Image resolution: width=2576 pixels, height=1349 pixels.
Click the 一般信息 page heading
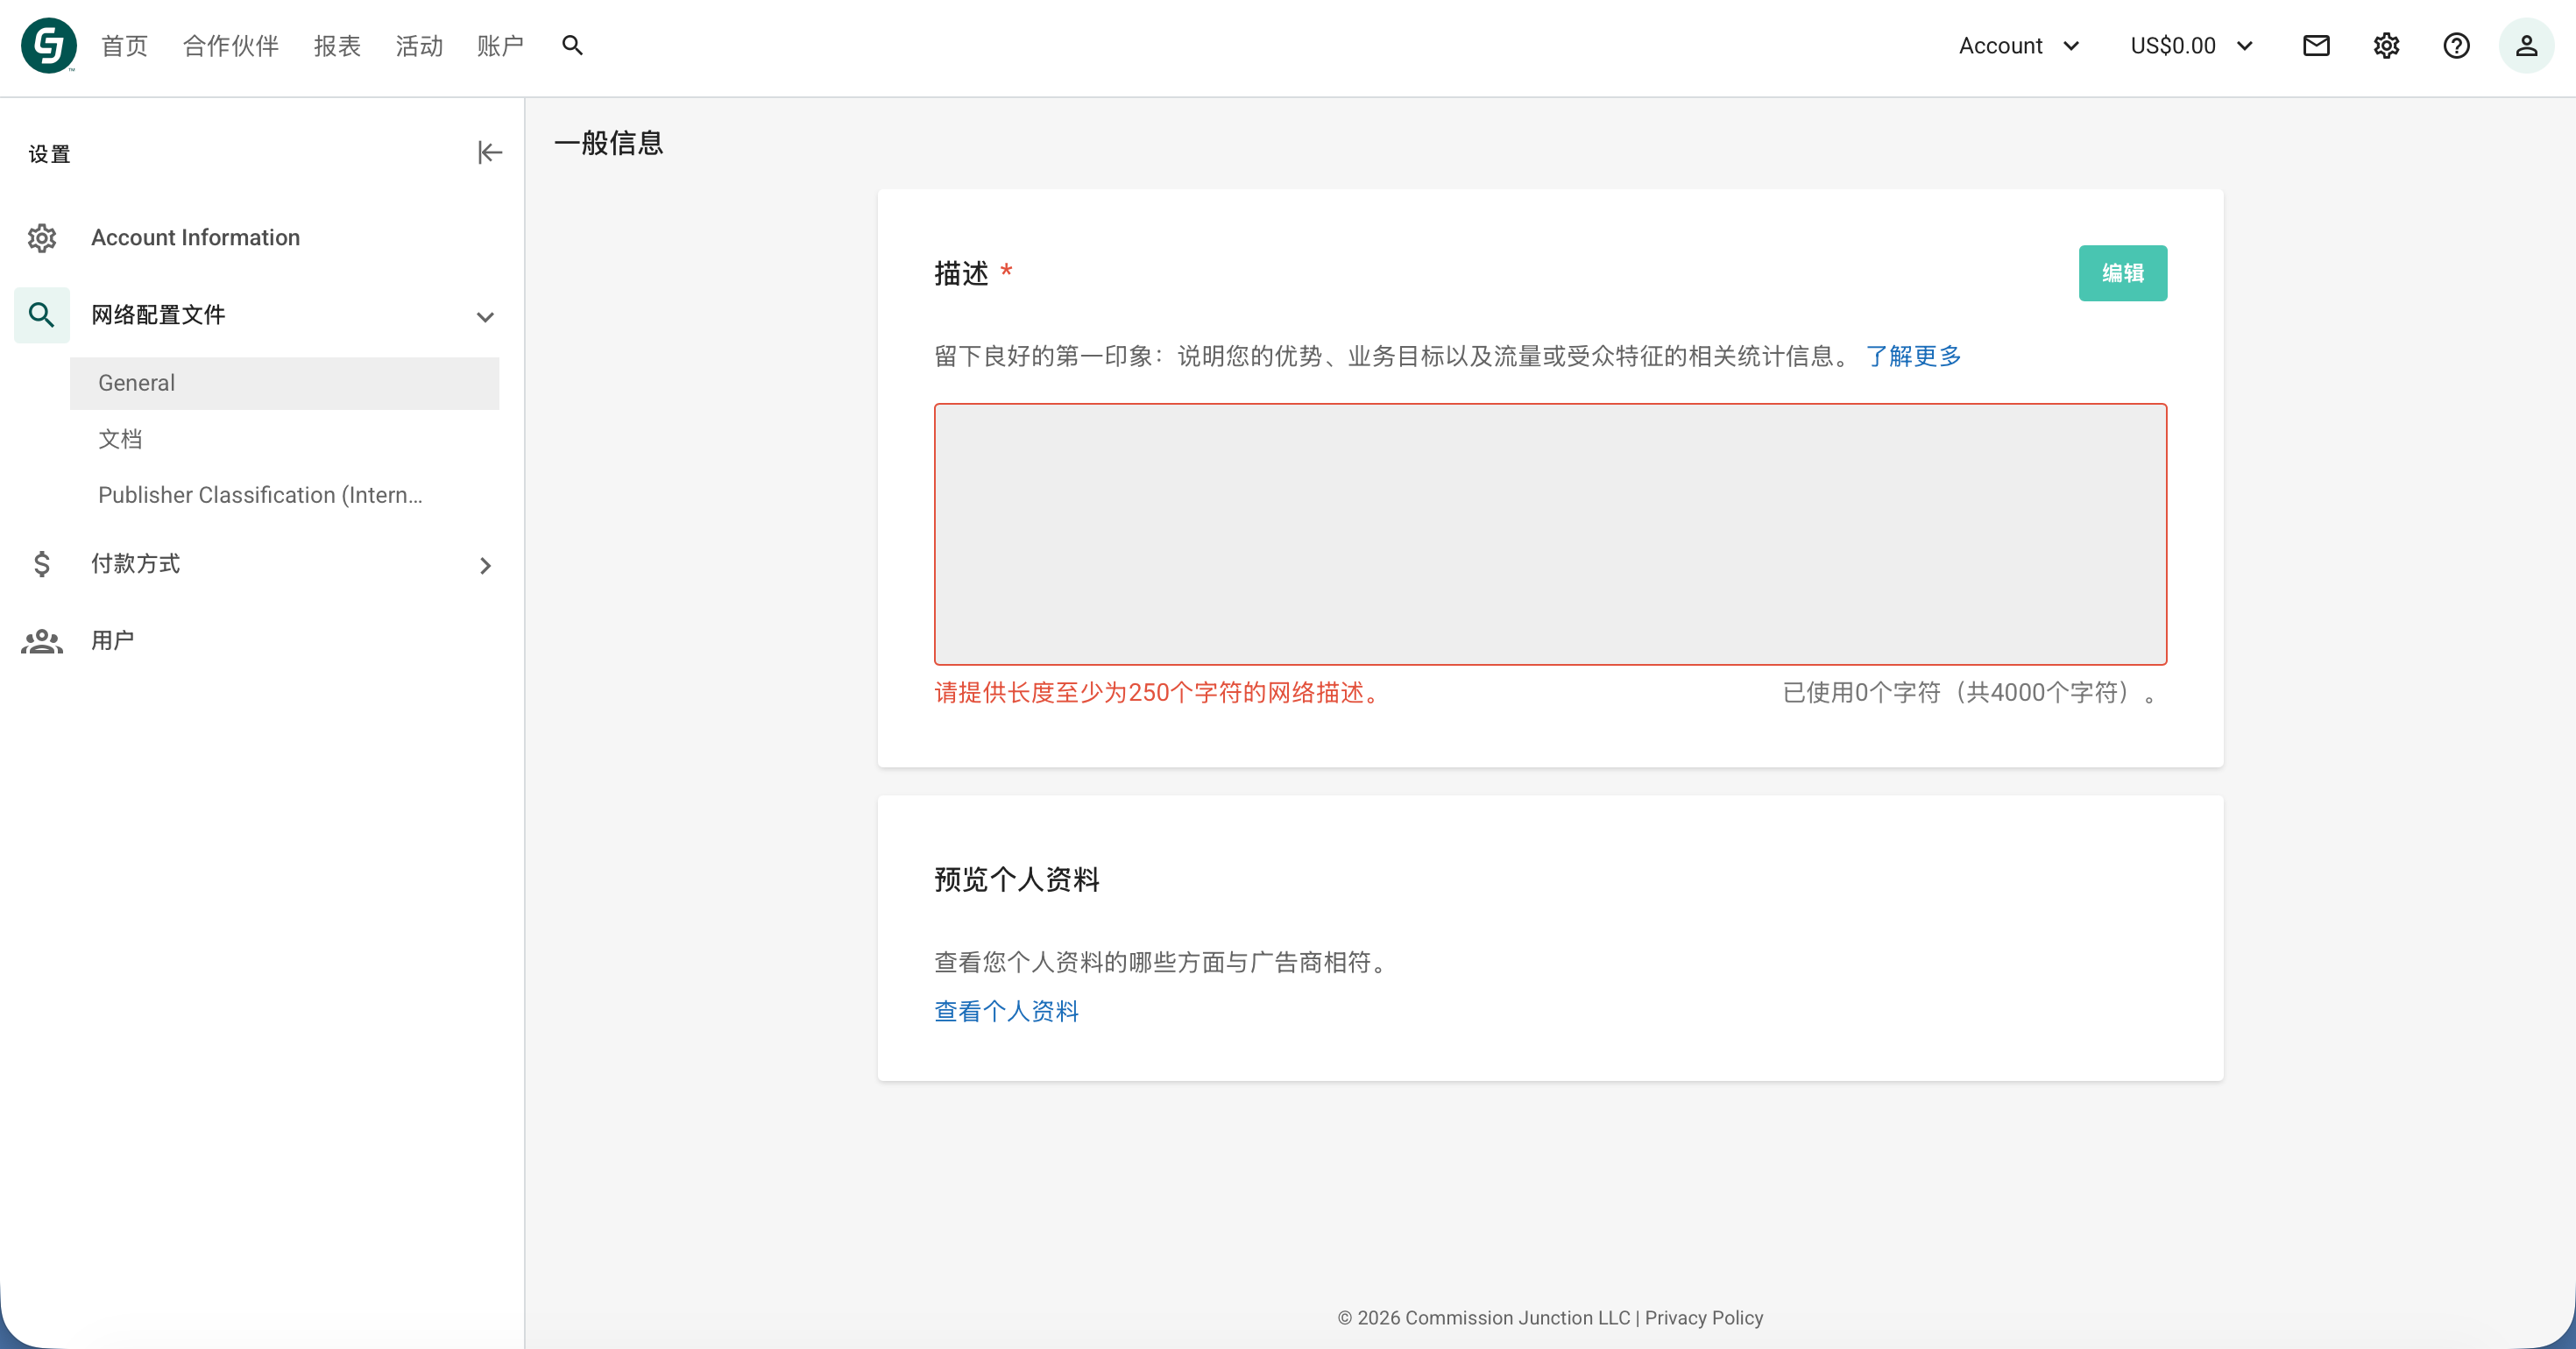pyautogui.click(x=609, y=143)
